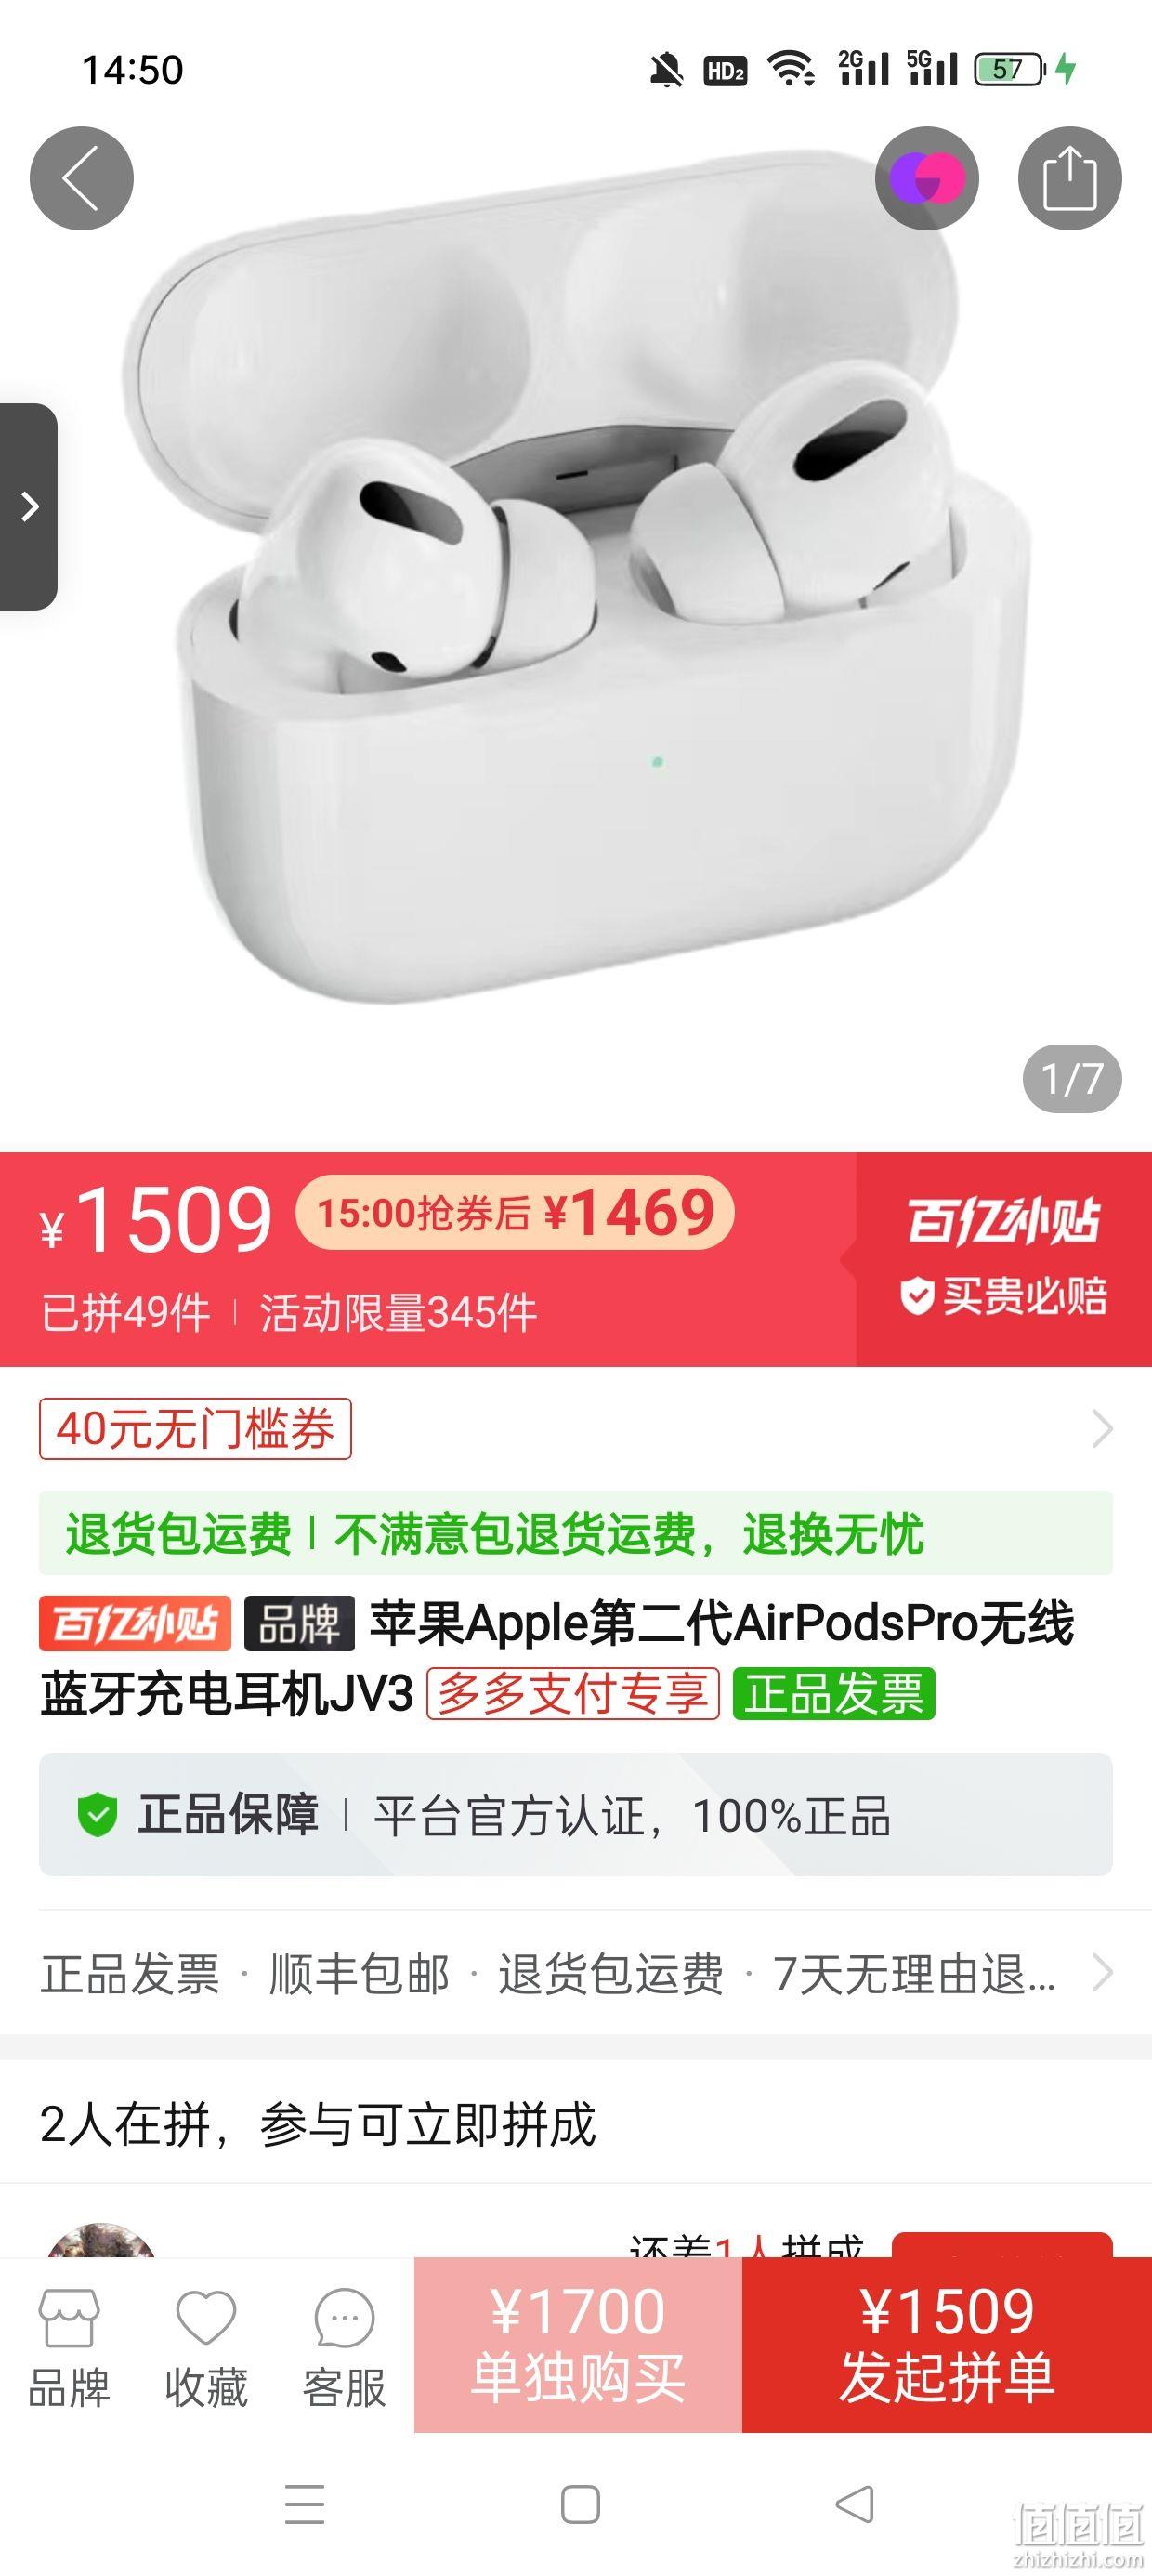The height and width of the screenshot is (2576, 1152).
Task: Expand the service guarantees row chevron
Action: 1101,1973
